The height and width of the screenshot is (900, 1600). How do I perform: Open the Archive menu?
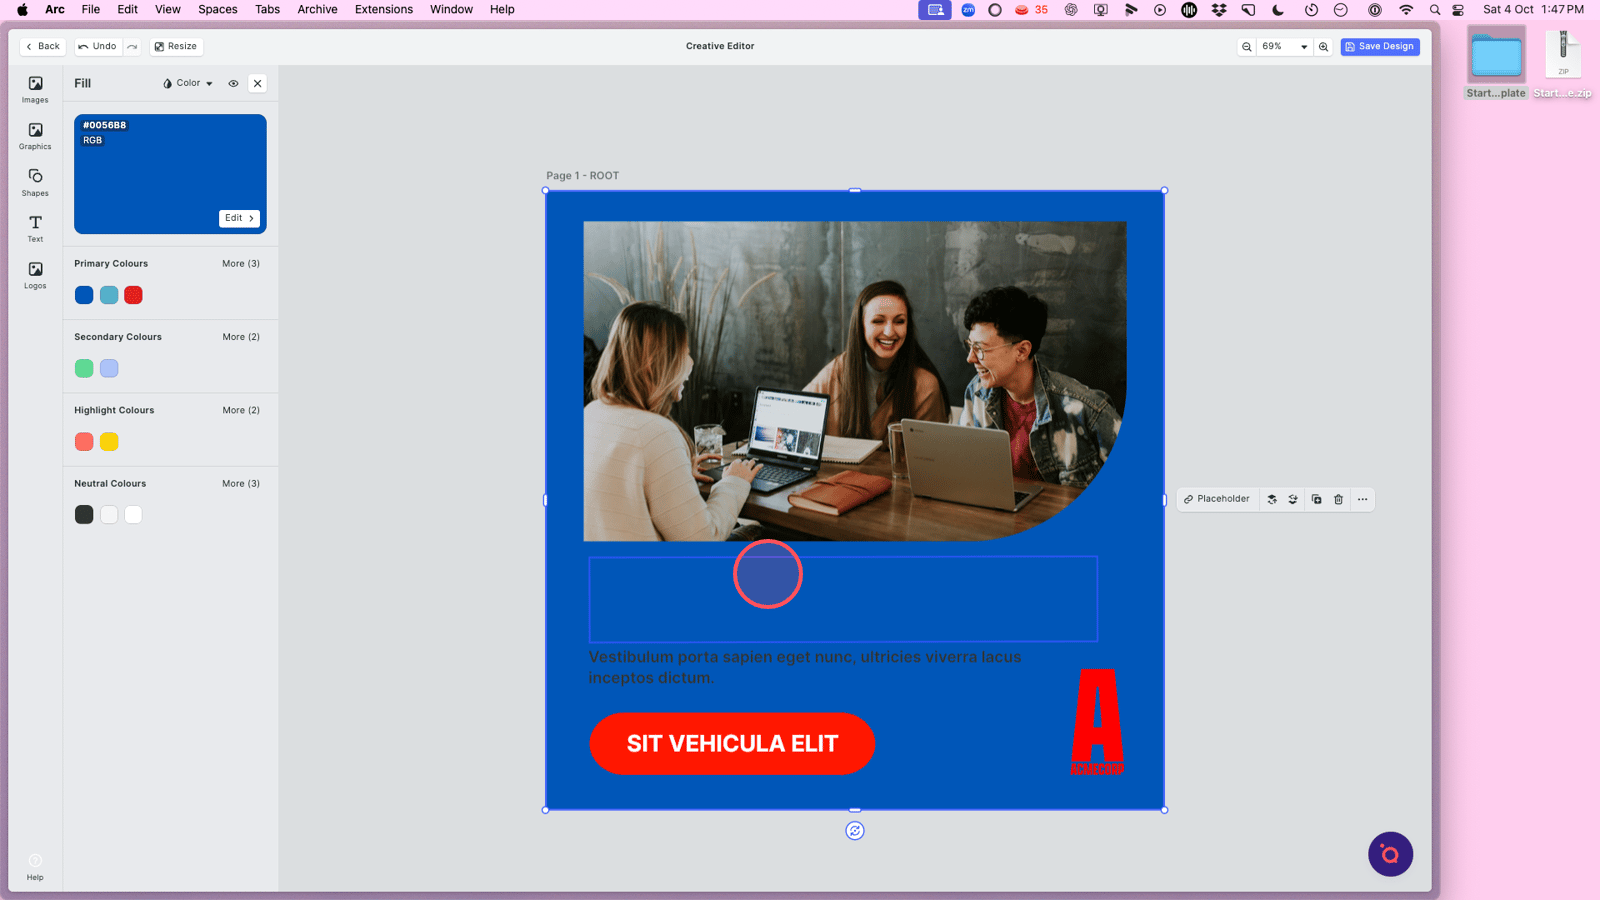(x=317, y=9)
